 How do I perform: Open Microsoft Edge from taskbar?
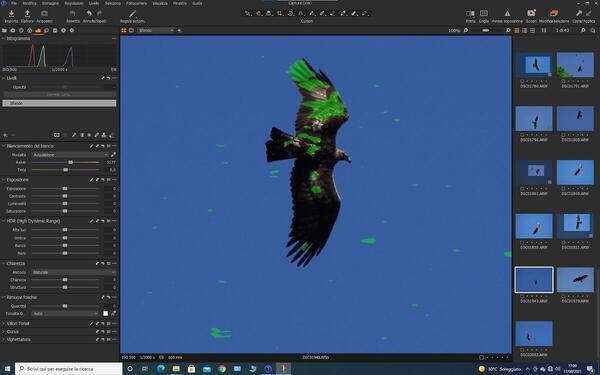[x=161, y=369]
